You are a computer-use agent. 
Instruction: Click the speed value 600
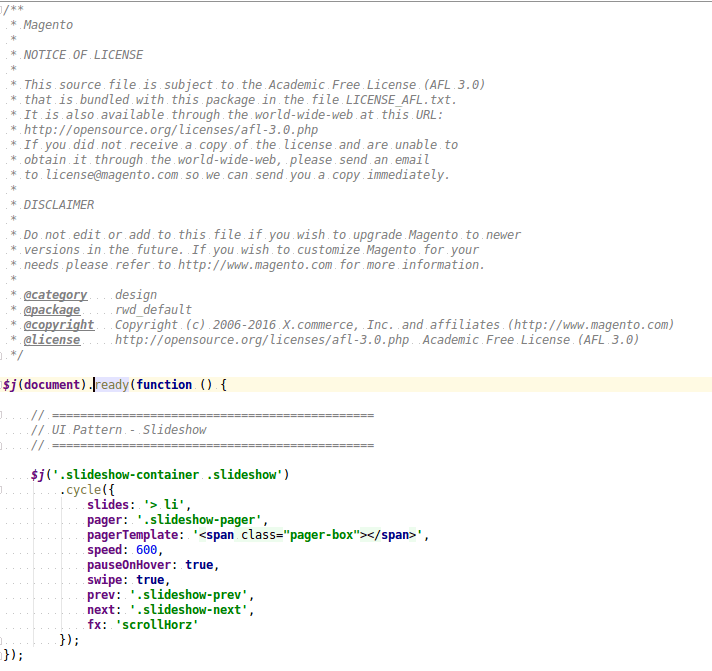(x=147, y=550)
